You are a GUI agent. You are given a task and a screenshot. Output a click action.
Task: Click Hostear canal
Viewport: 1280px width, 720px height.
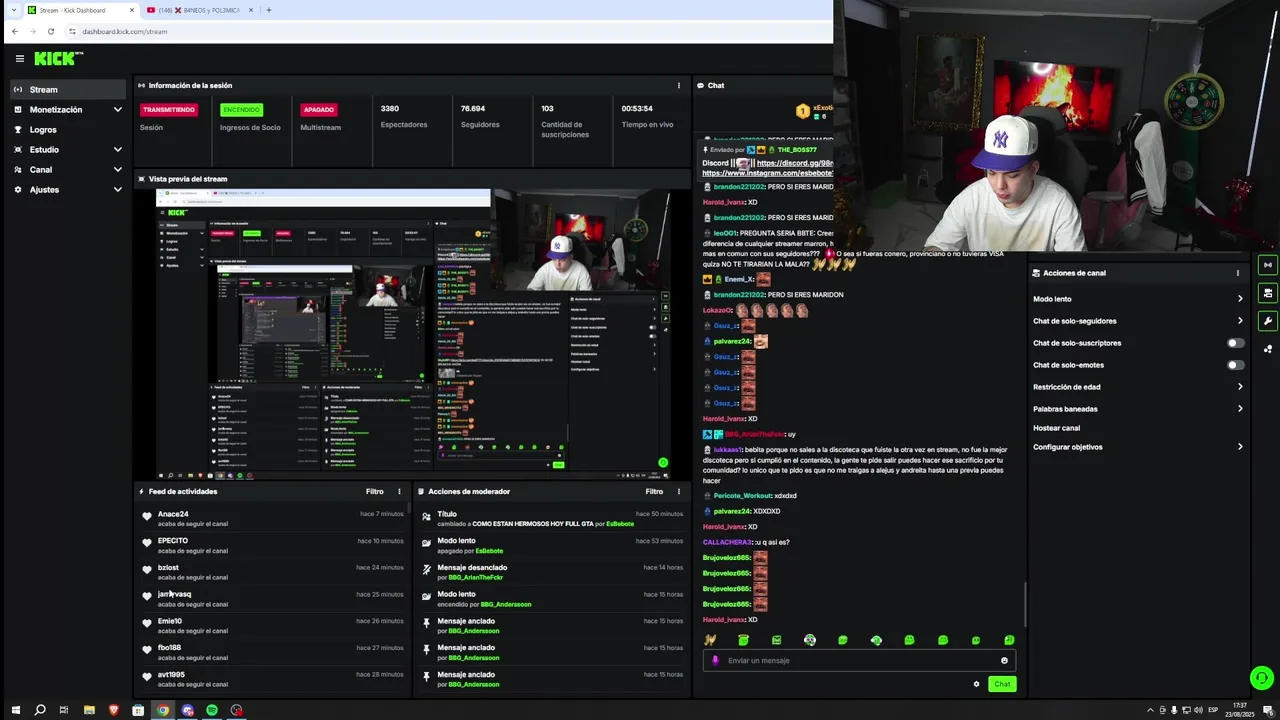click(x=1056, y=428)
